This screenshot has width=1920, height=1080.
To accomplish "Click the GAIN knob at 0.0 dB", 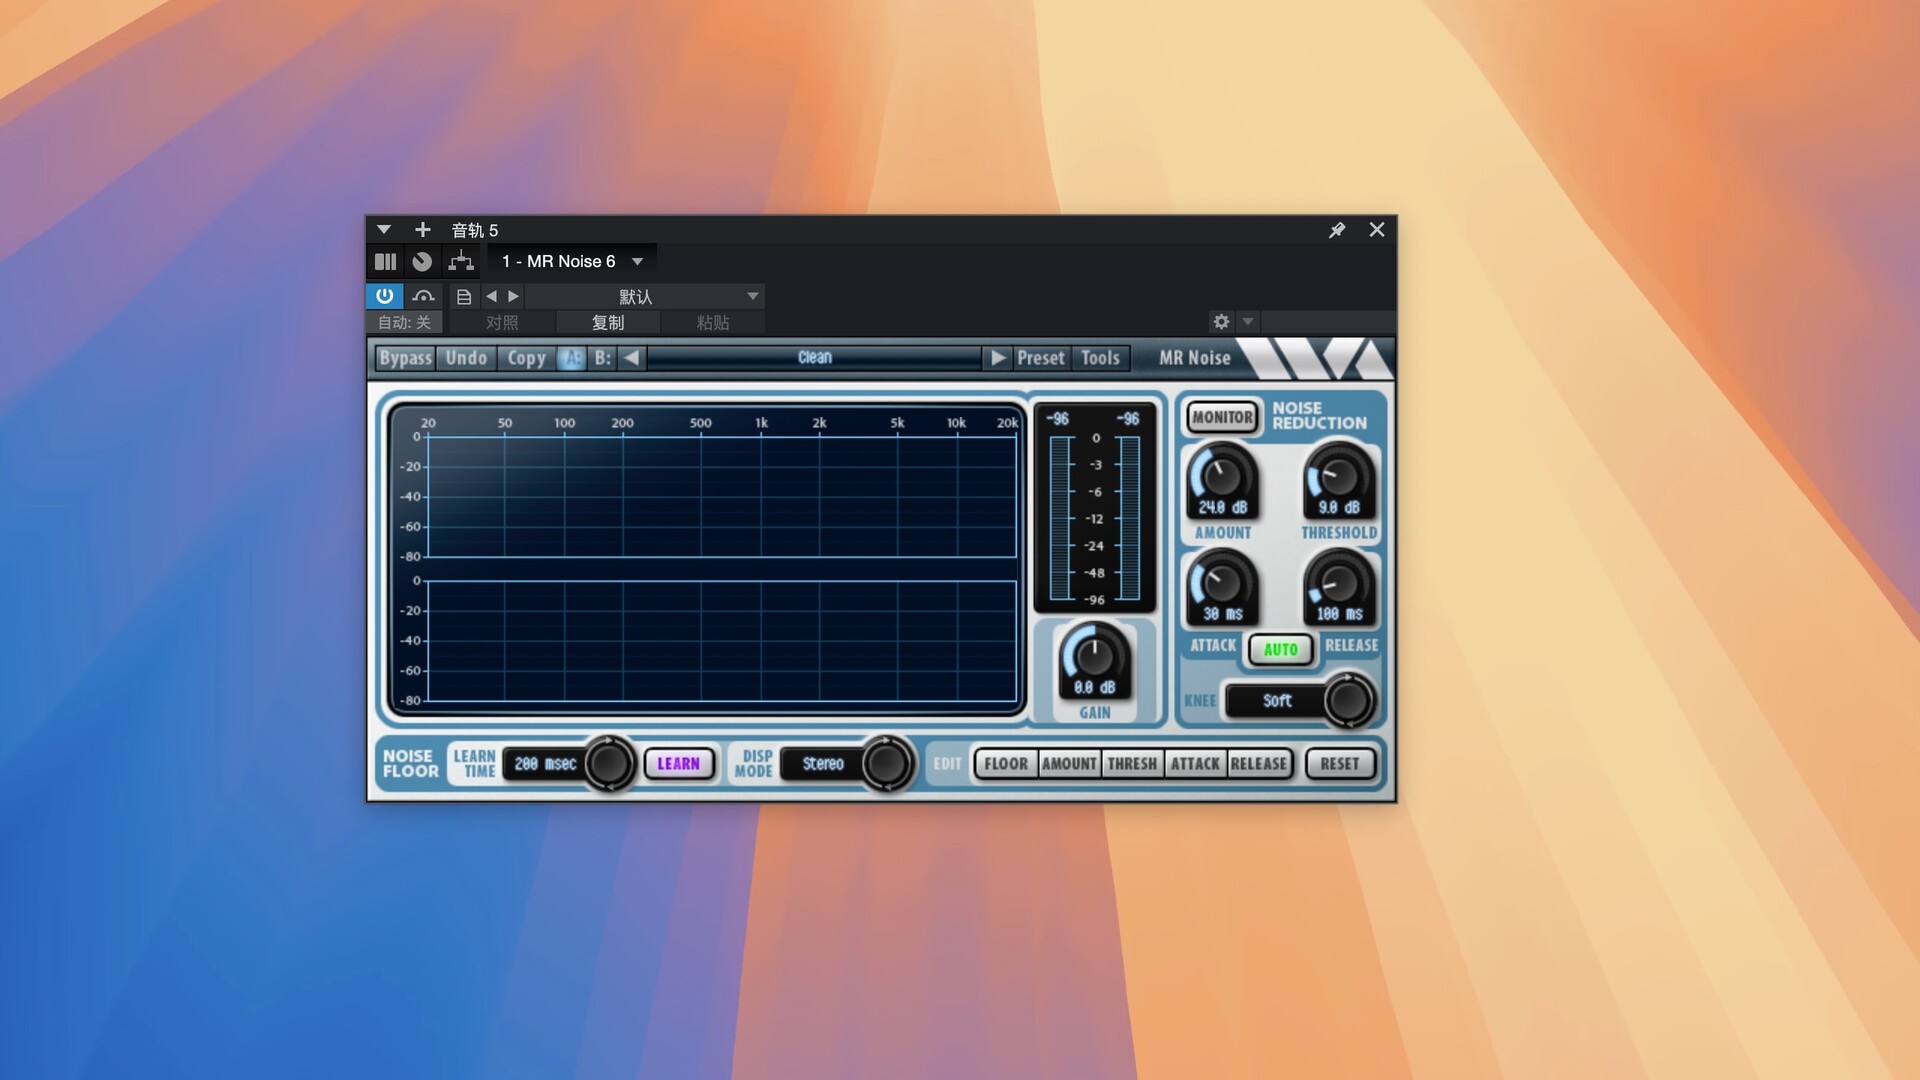I will click(x=1094, y=657).
